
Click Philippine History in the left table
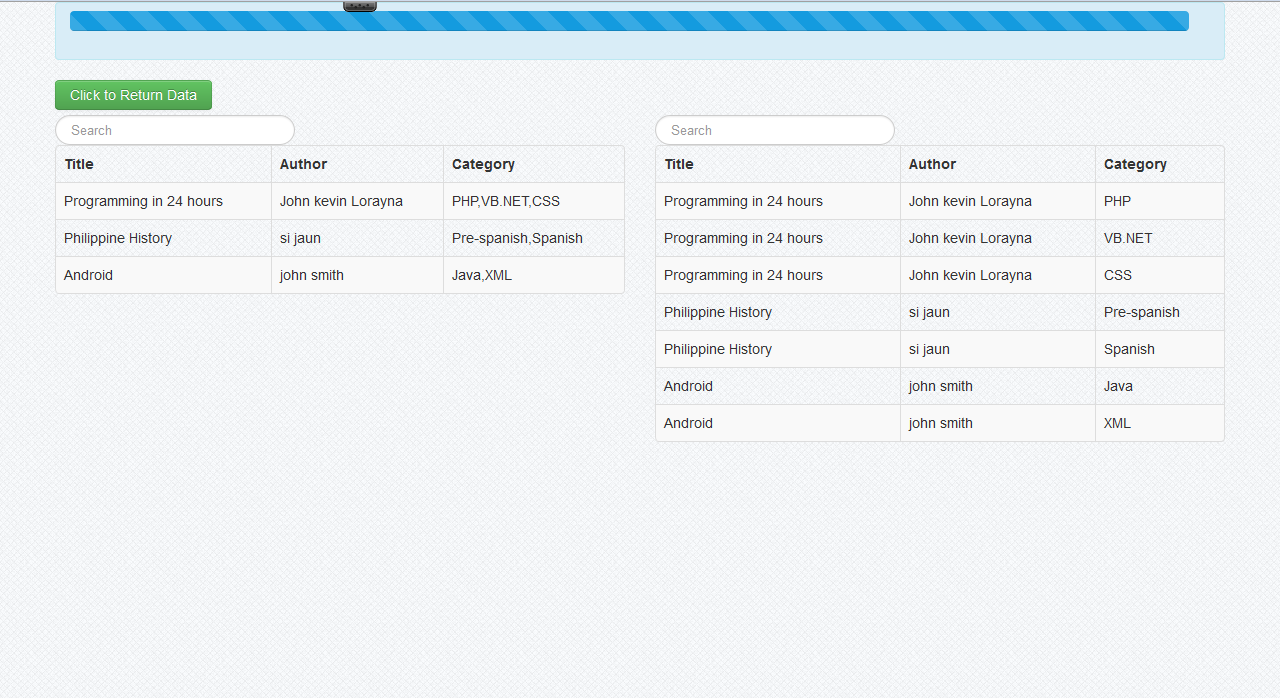118,238
